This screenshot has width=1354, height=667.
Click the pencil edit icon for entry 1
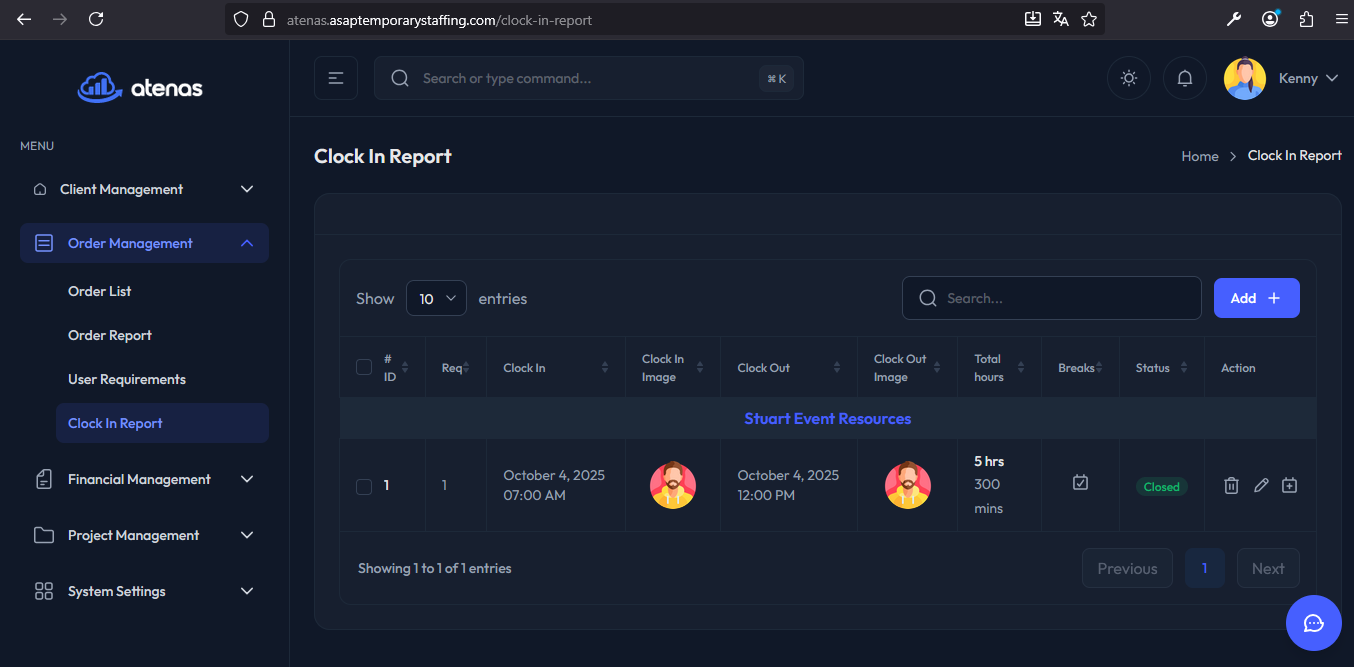1261,485
